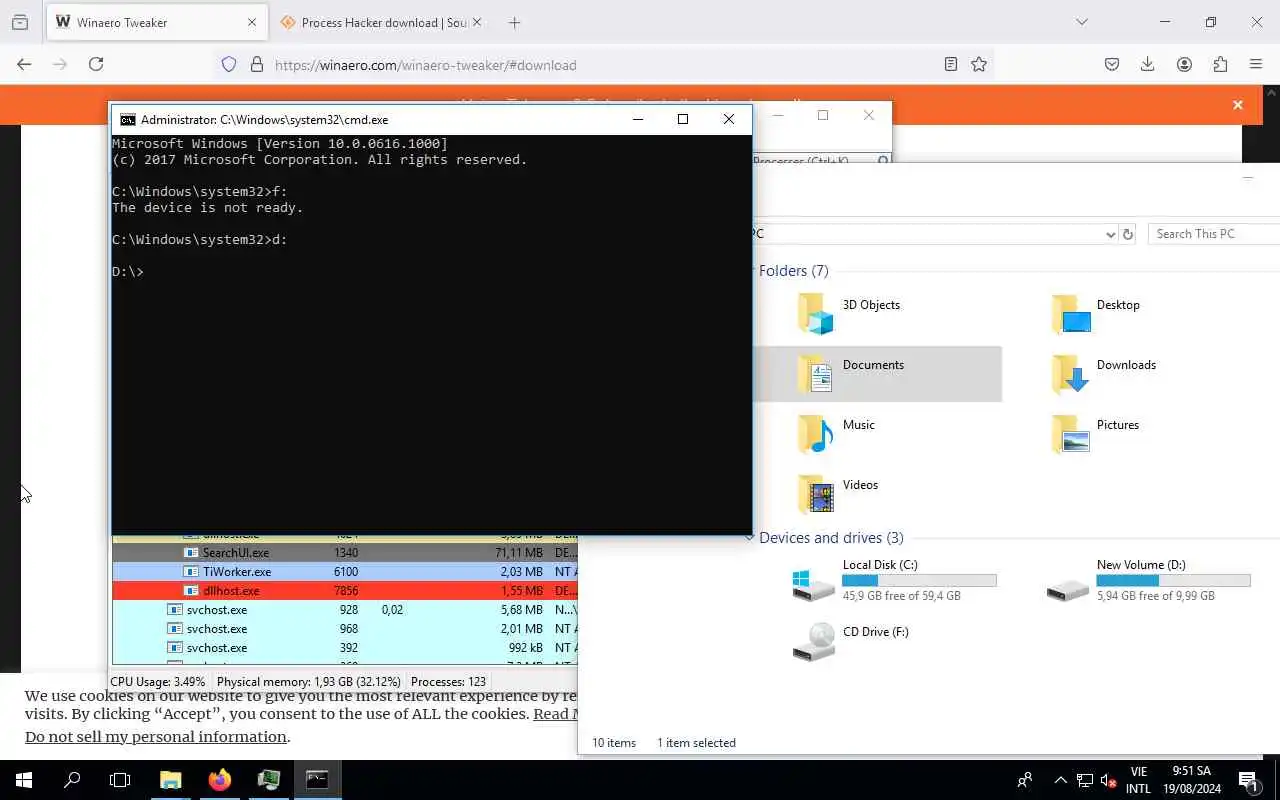Viewport: 1280px width, 800px height.
Task: Open Firefox from taskbar
Action: [x=220, y=780]
